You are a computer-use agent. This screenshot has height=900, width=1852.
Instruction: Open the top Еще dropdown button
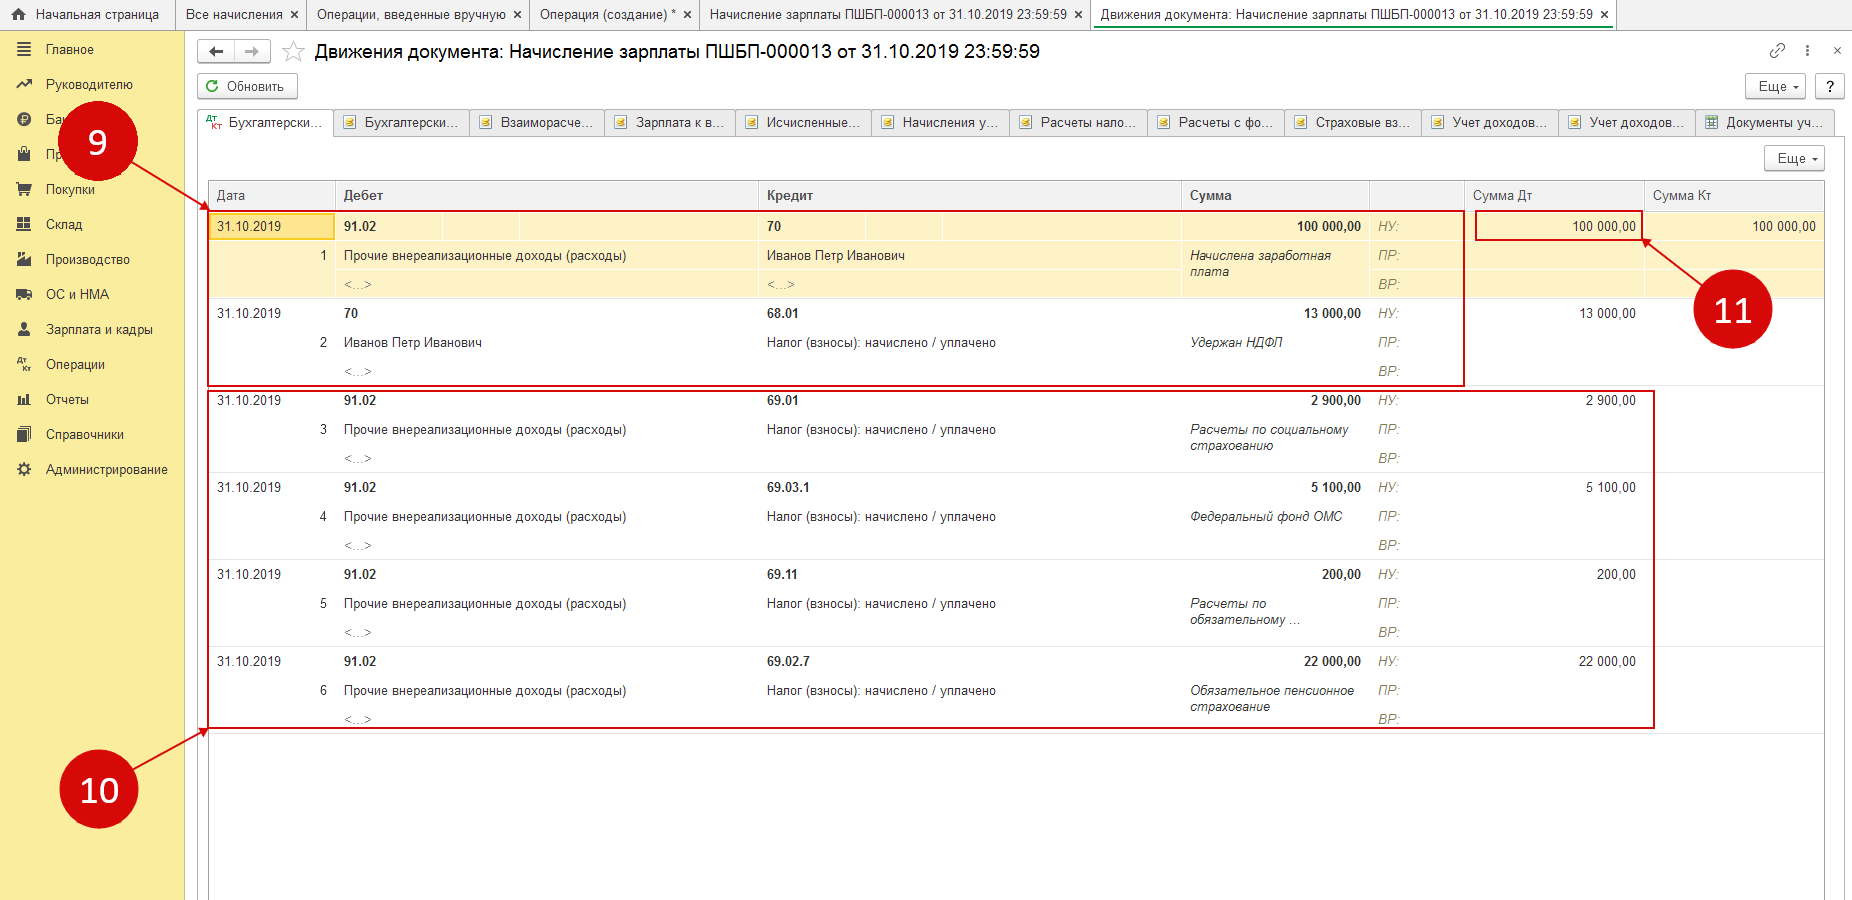pos(1776,86)
